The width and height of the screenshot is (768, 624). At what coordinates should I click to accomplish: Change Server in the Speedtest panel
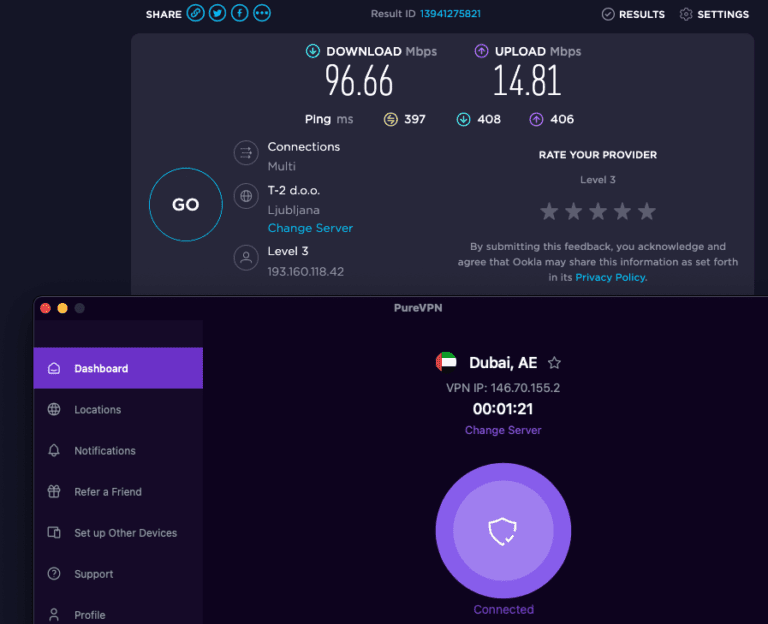pos(310,228)
